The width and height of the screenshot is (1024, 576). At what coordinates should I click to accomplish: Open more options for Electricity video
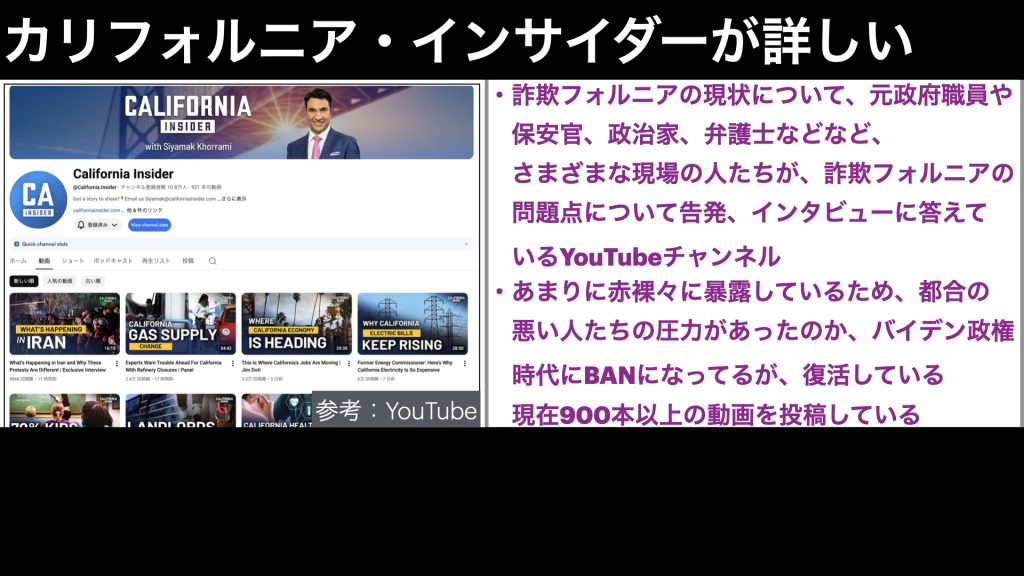click(x=465, y=364)
